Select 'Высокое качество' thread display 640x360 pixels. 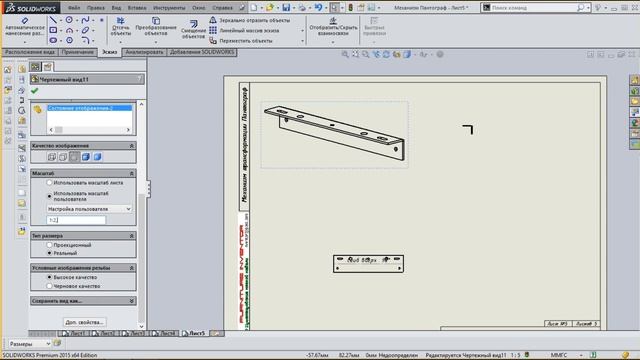click(49, 277)
